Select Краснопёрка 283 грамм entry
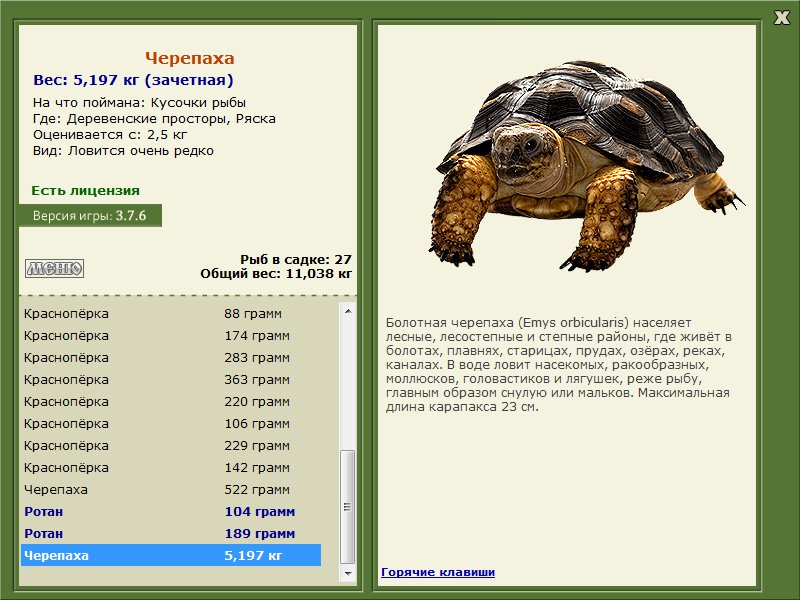 point(171,358)
